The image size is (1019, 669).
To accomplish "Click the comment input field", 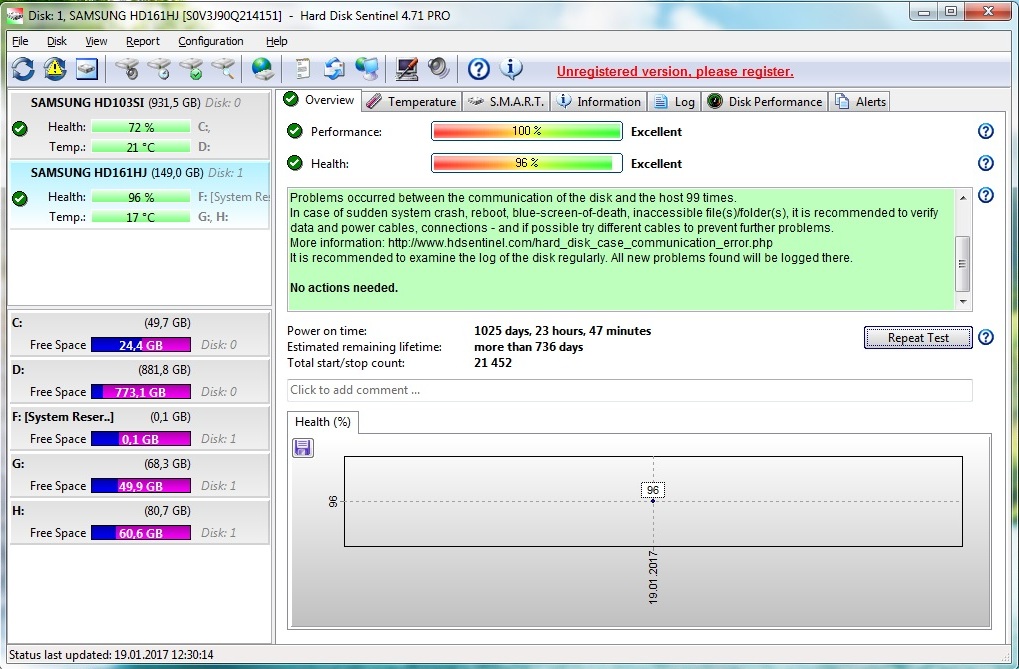I will pos(629,390).
